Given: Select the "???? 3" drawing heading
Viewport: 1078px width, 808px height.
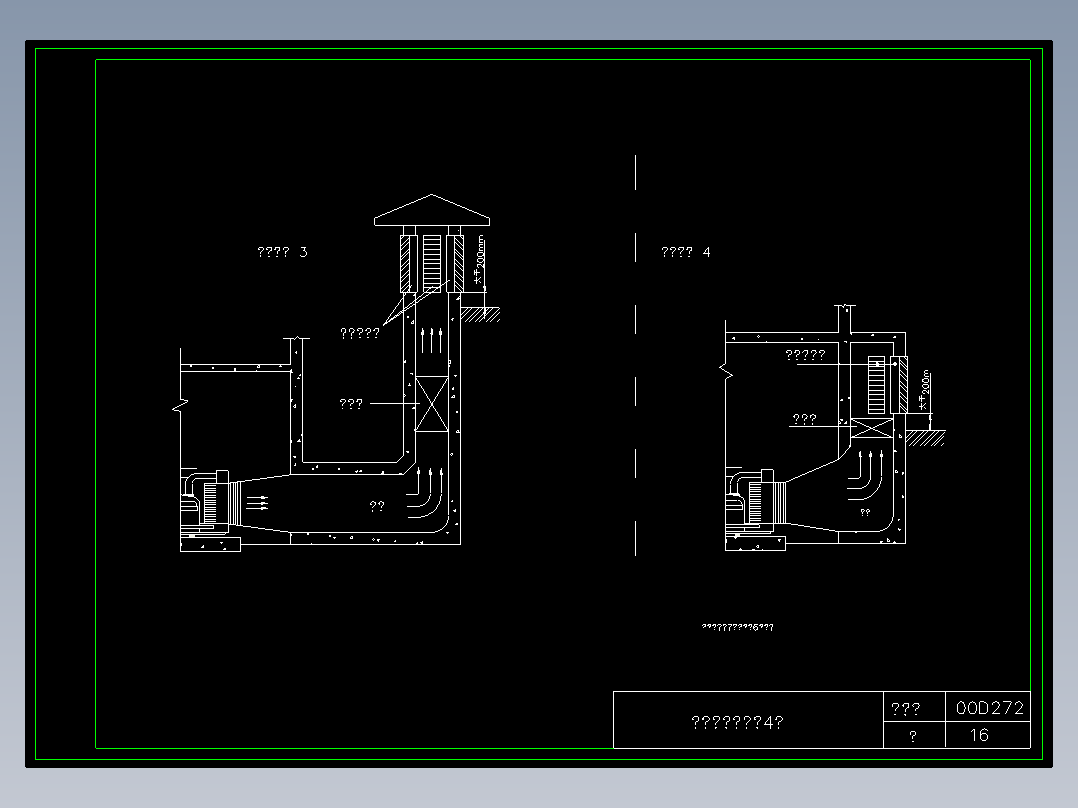Looking at the screenshot, I should [283, 252].
